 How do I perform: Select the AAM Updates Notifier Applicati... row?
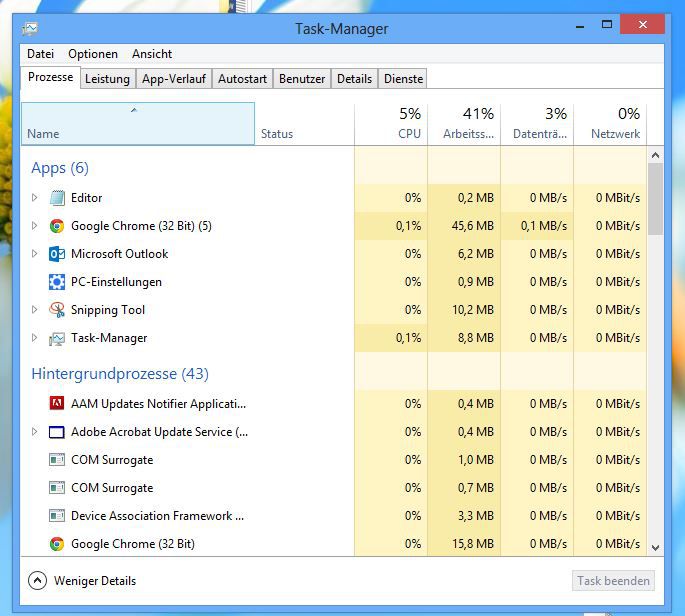(x=334, y=404)
